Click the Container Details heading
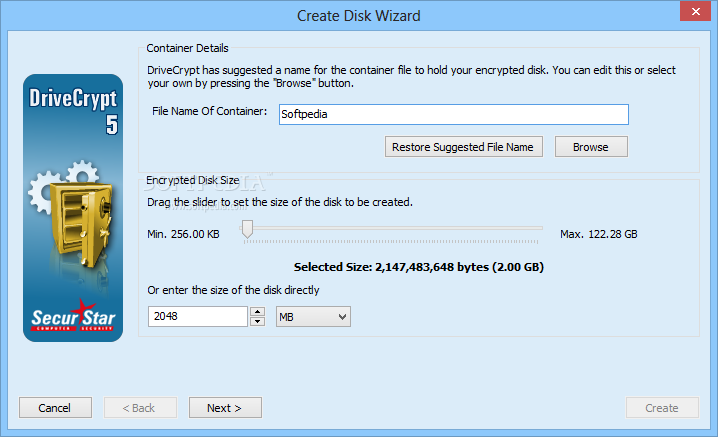Image resolution: width=718 pixels, height=437 pixels. 187,48
